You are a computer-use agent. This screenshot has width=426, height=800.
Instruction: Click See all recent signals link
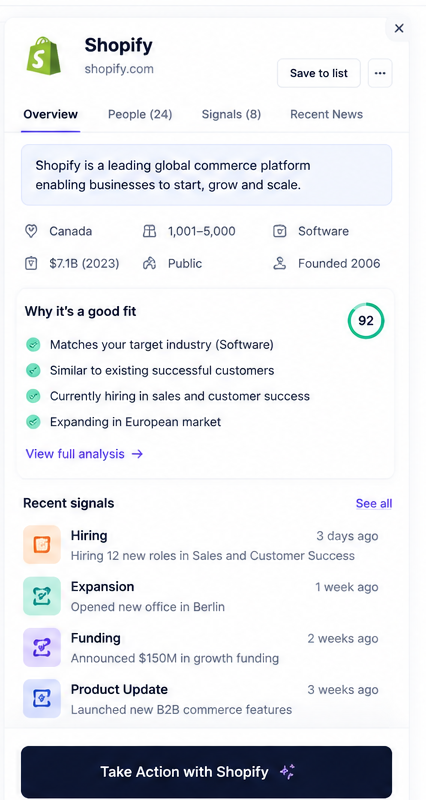(x=374, y=504)
